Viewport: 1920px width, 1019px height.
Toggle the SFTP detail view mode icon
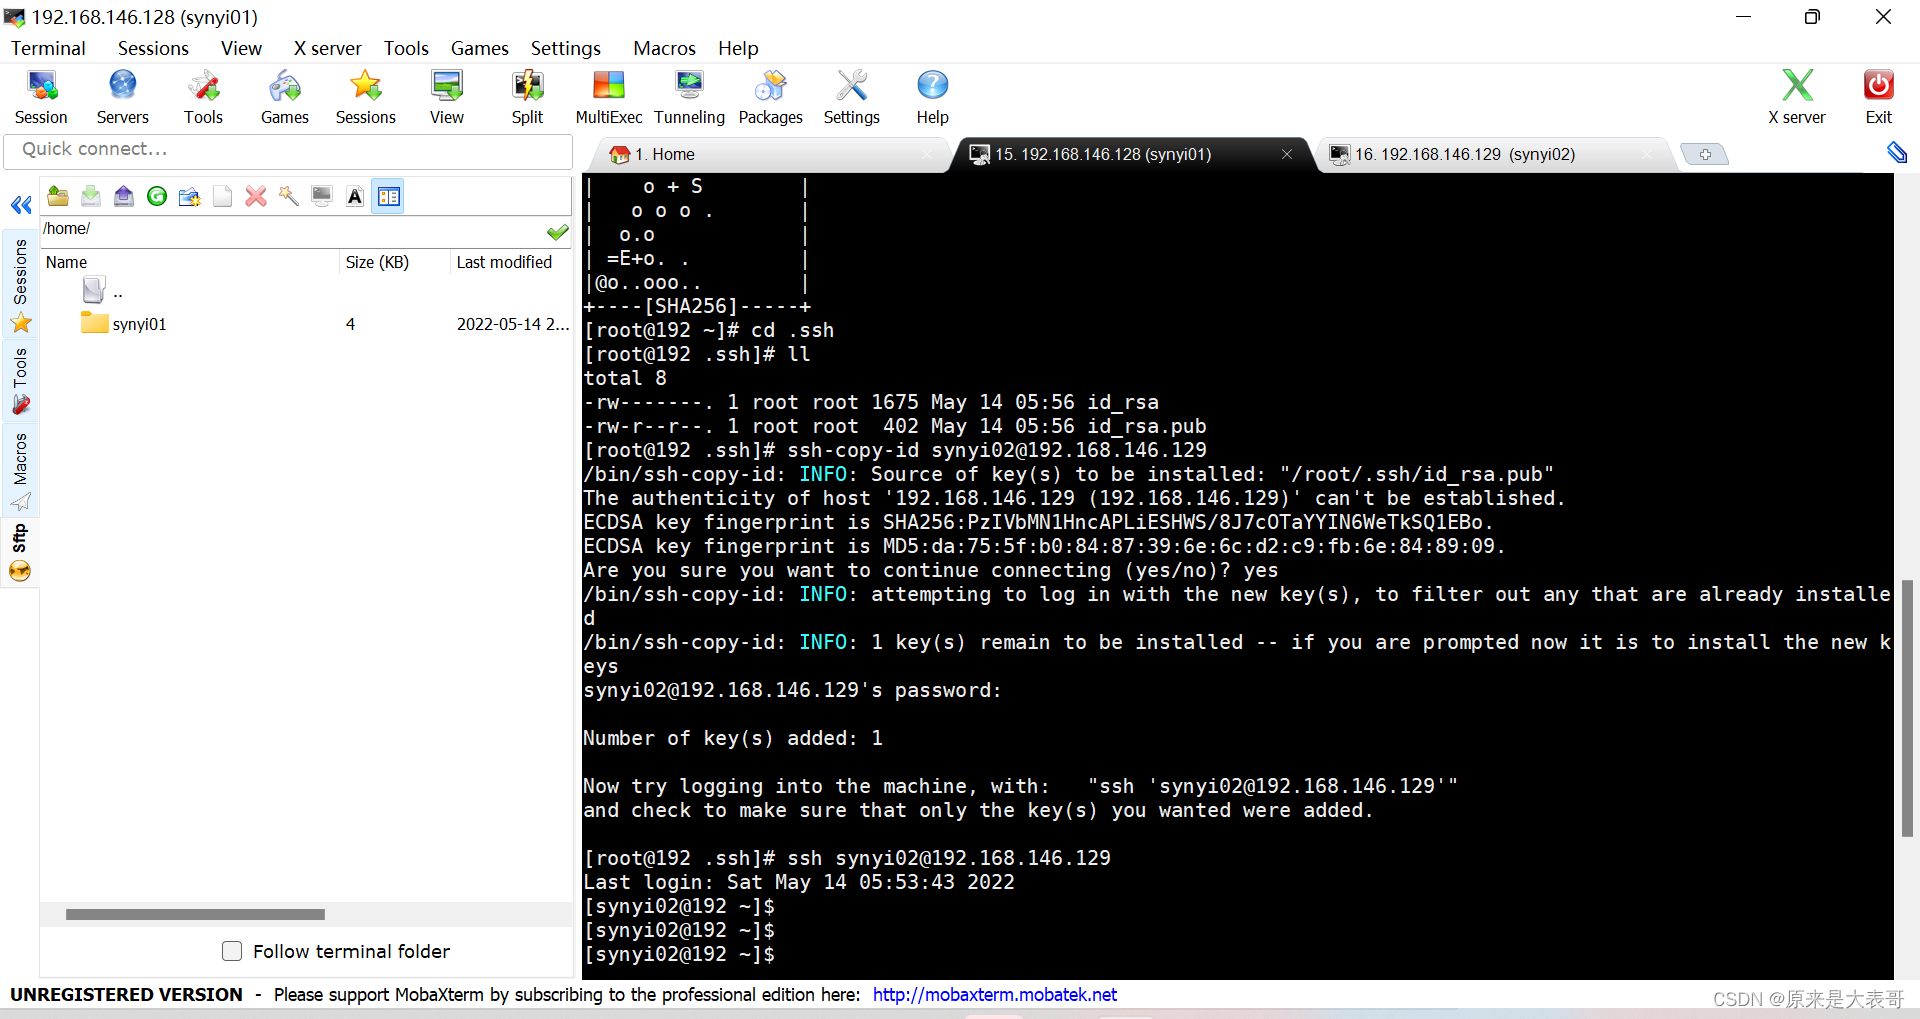[389, 196]
